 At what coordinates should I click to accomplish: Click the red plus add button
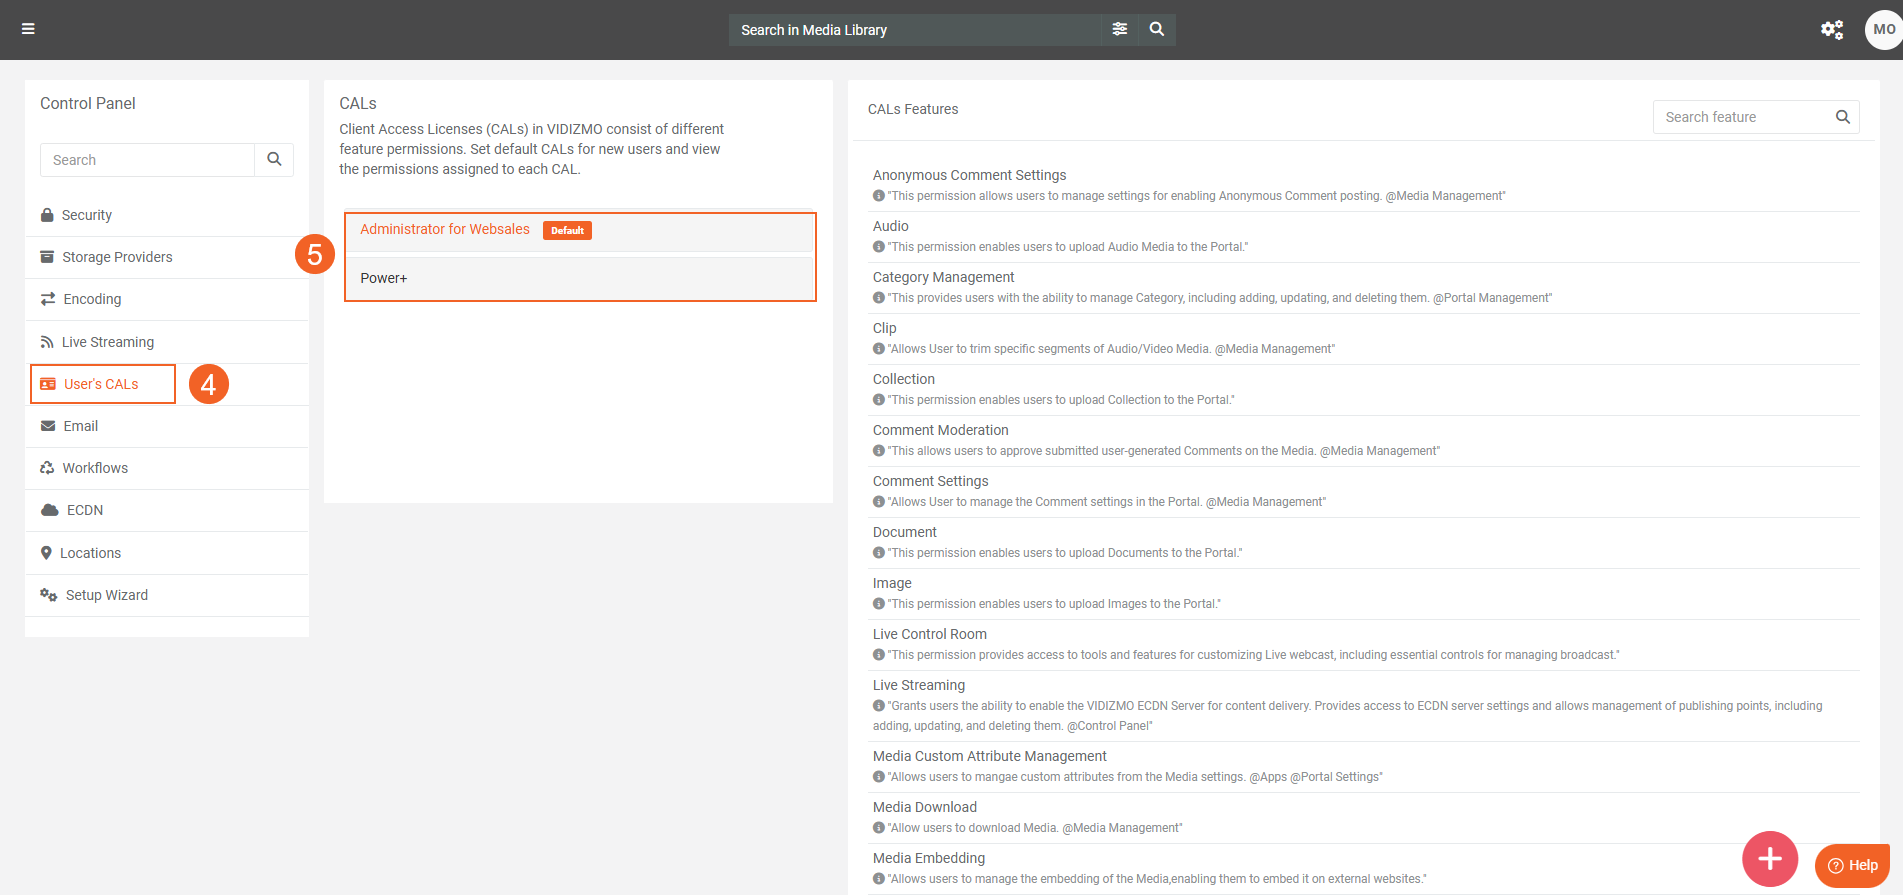click(1769, 858)
